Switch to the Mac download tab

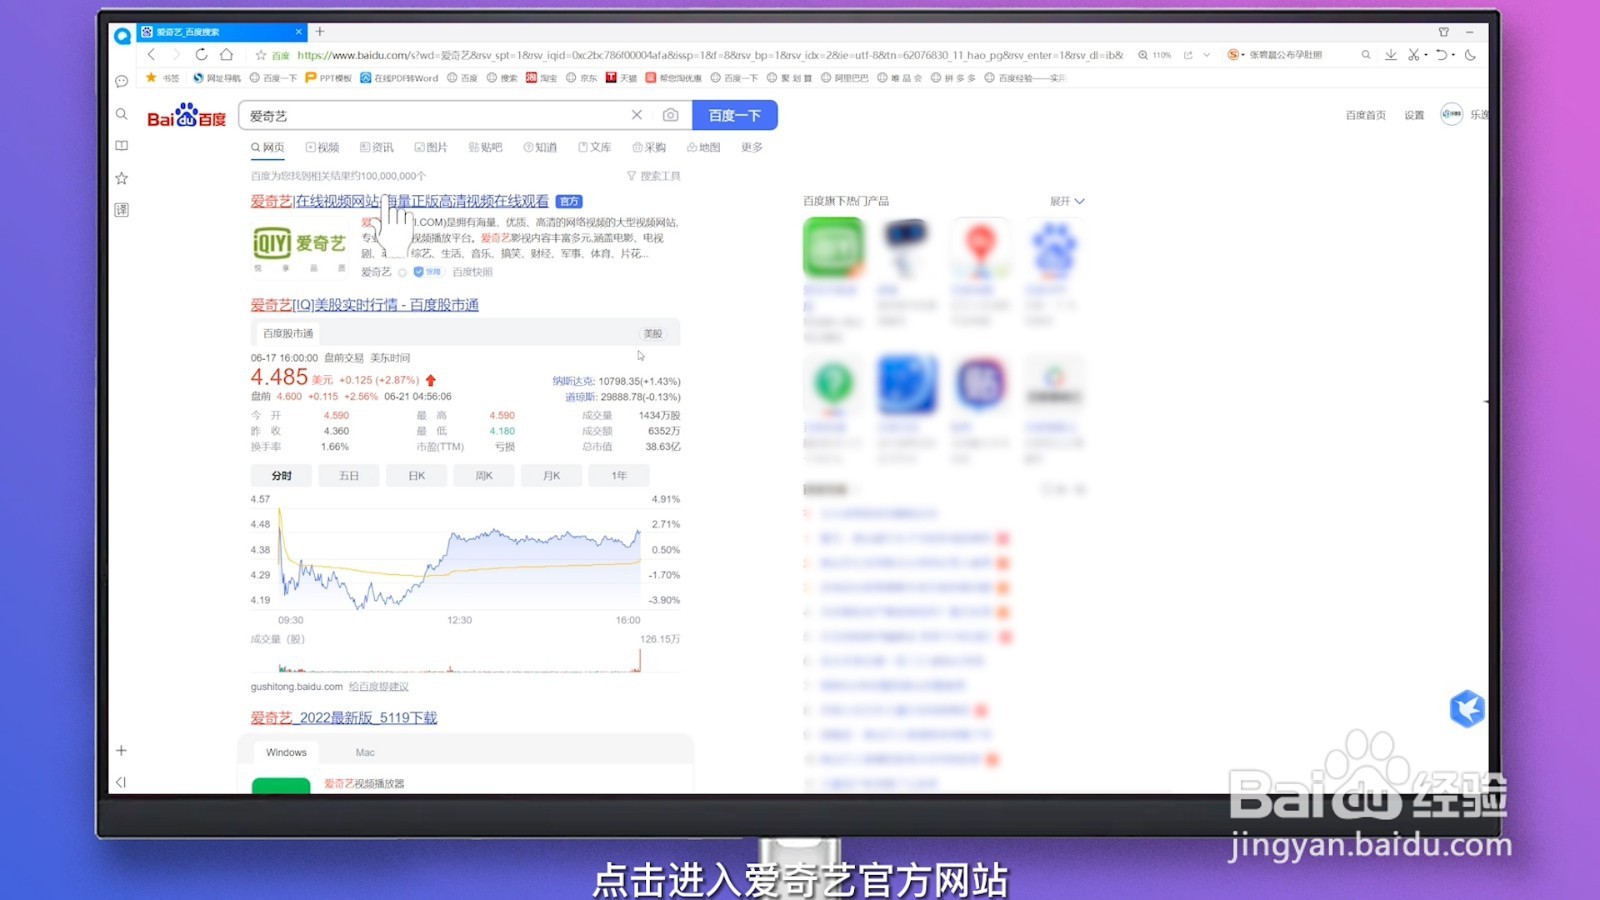(365, 753)
